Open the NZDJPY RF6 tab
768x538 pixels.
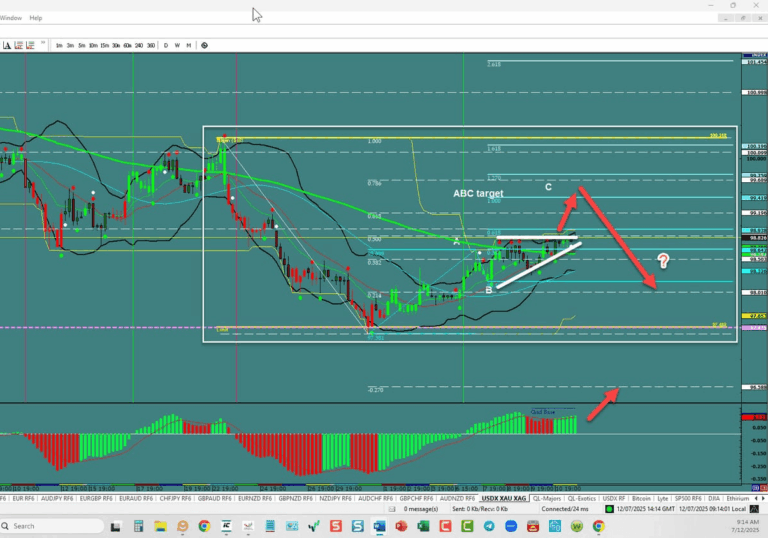point(336,498)
